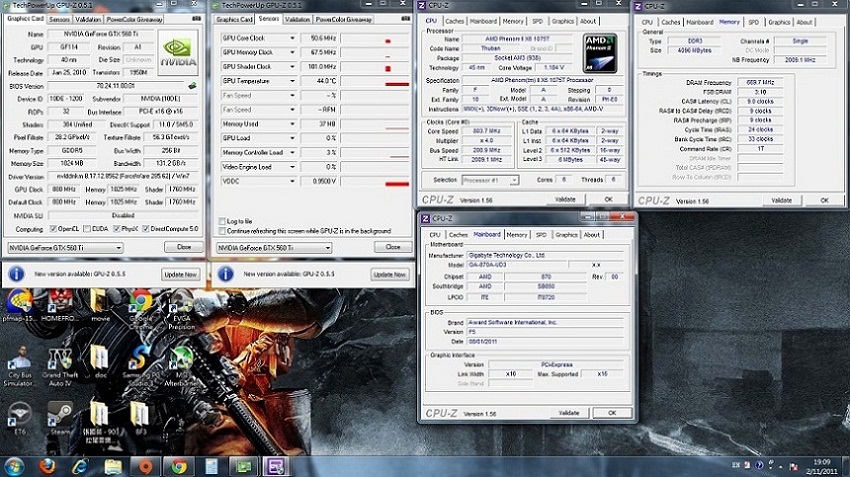Viewport: 850px width, 477px height.
Task: Toggle the PhysX checkbox
Action: tap(117, 229)
